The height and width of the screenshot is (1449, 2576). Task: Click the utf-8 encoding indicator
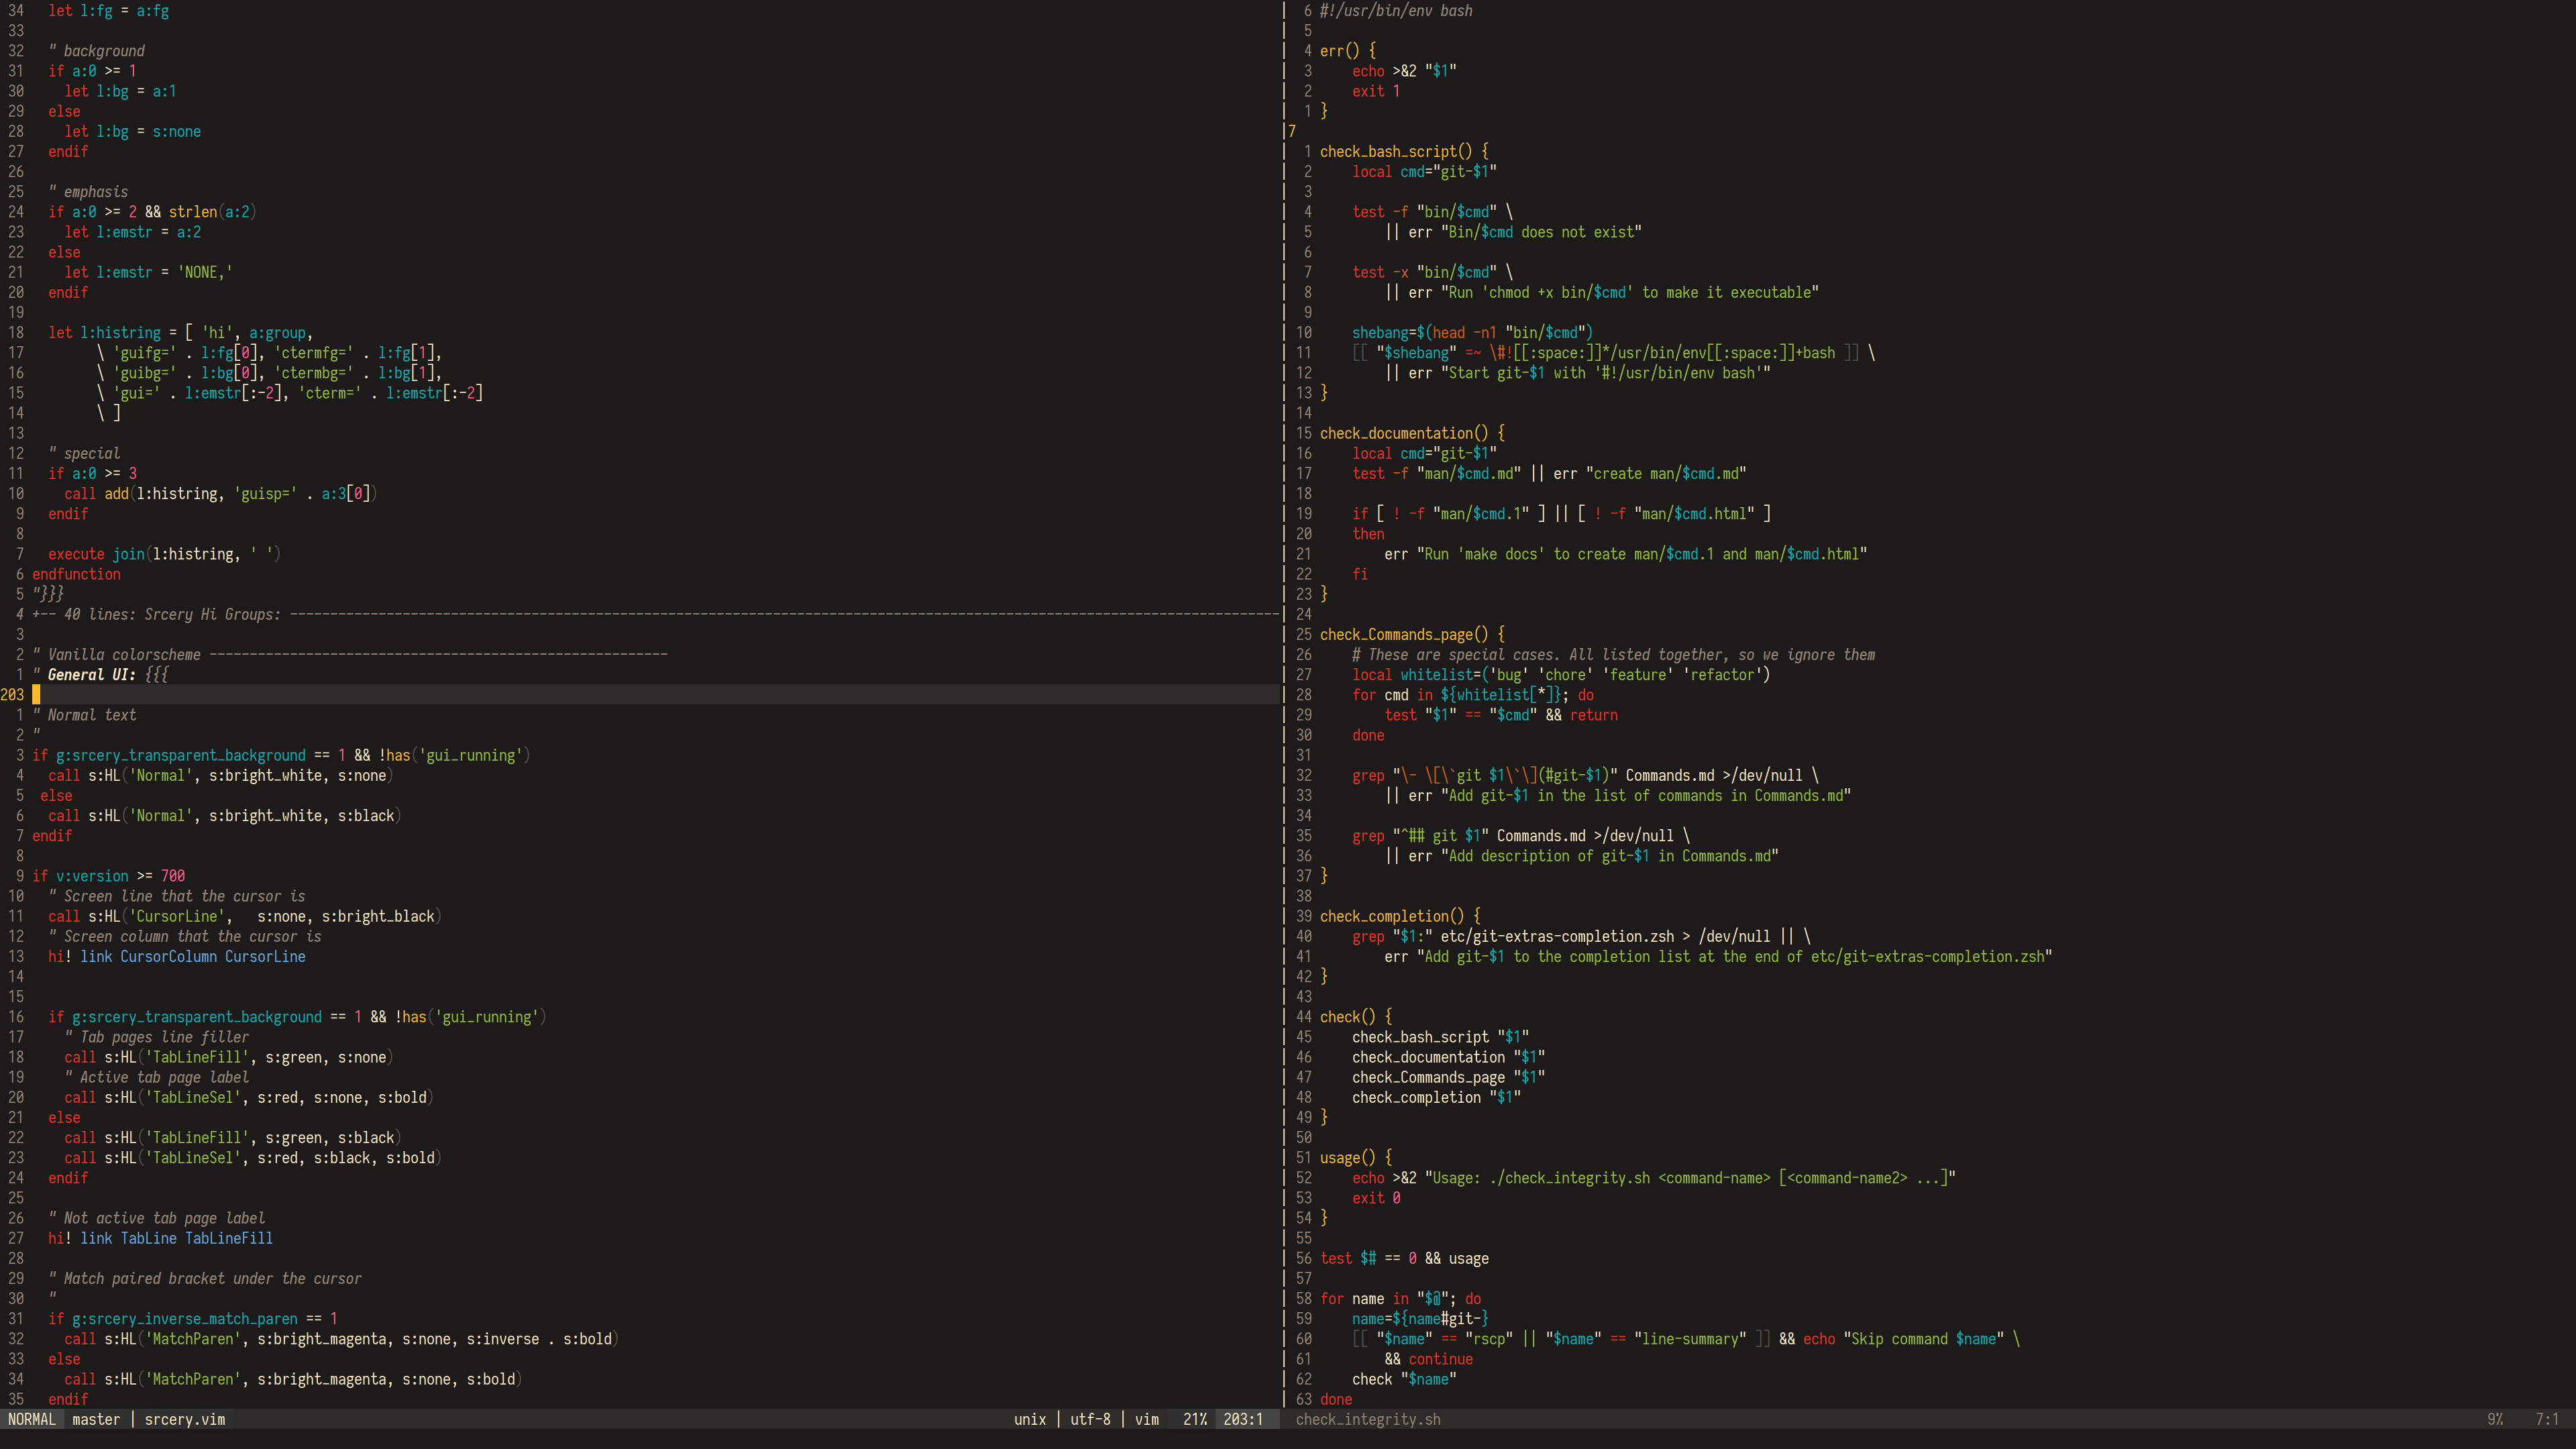1090,1419
